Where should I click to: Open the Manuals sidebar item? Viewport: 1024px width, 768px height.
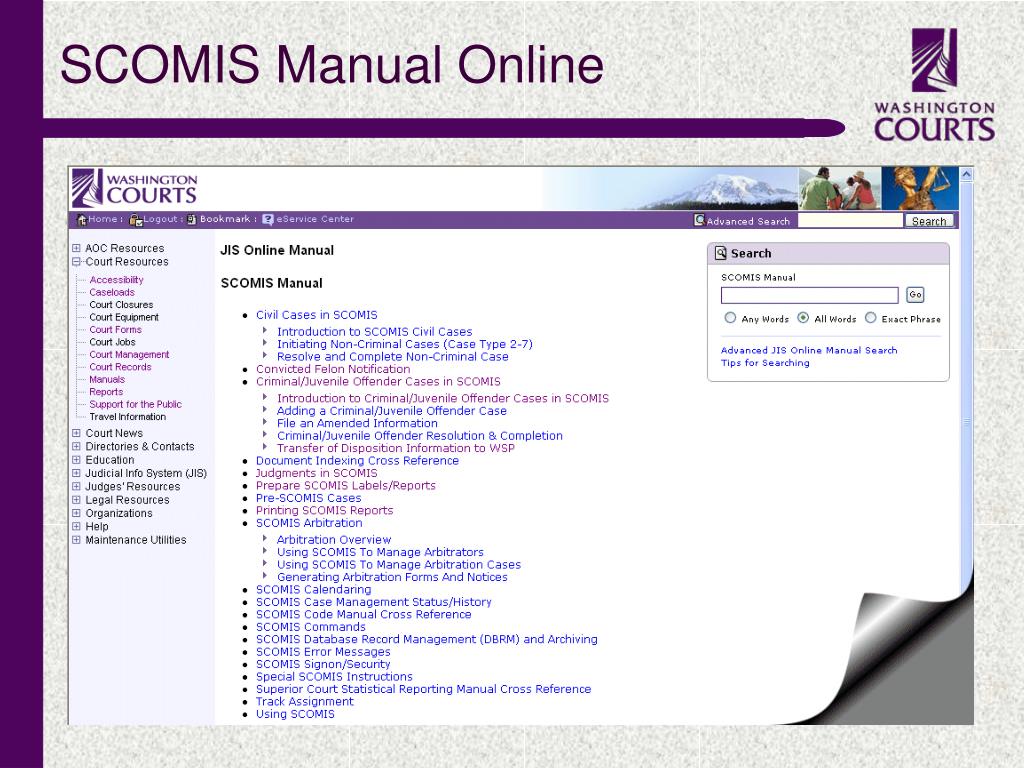[x=107, y=379]
